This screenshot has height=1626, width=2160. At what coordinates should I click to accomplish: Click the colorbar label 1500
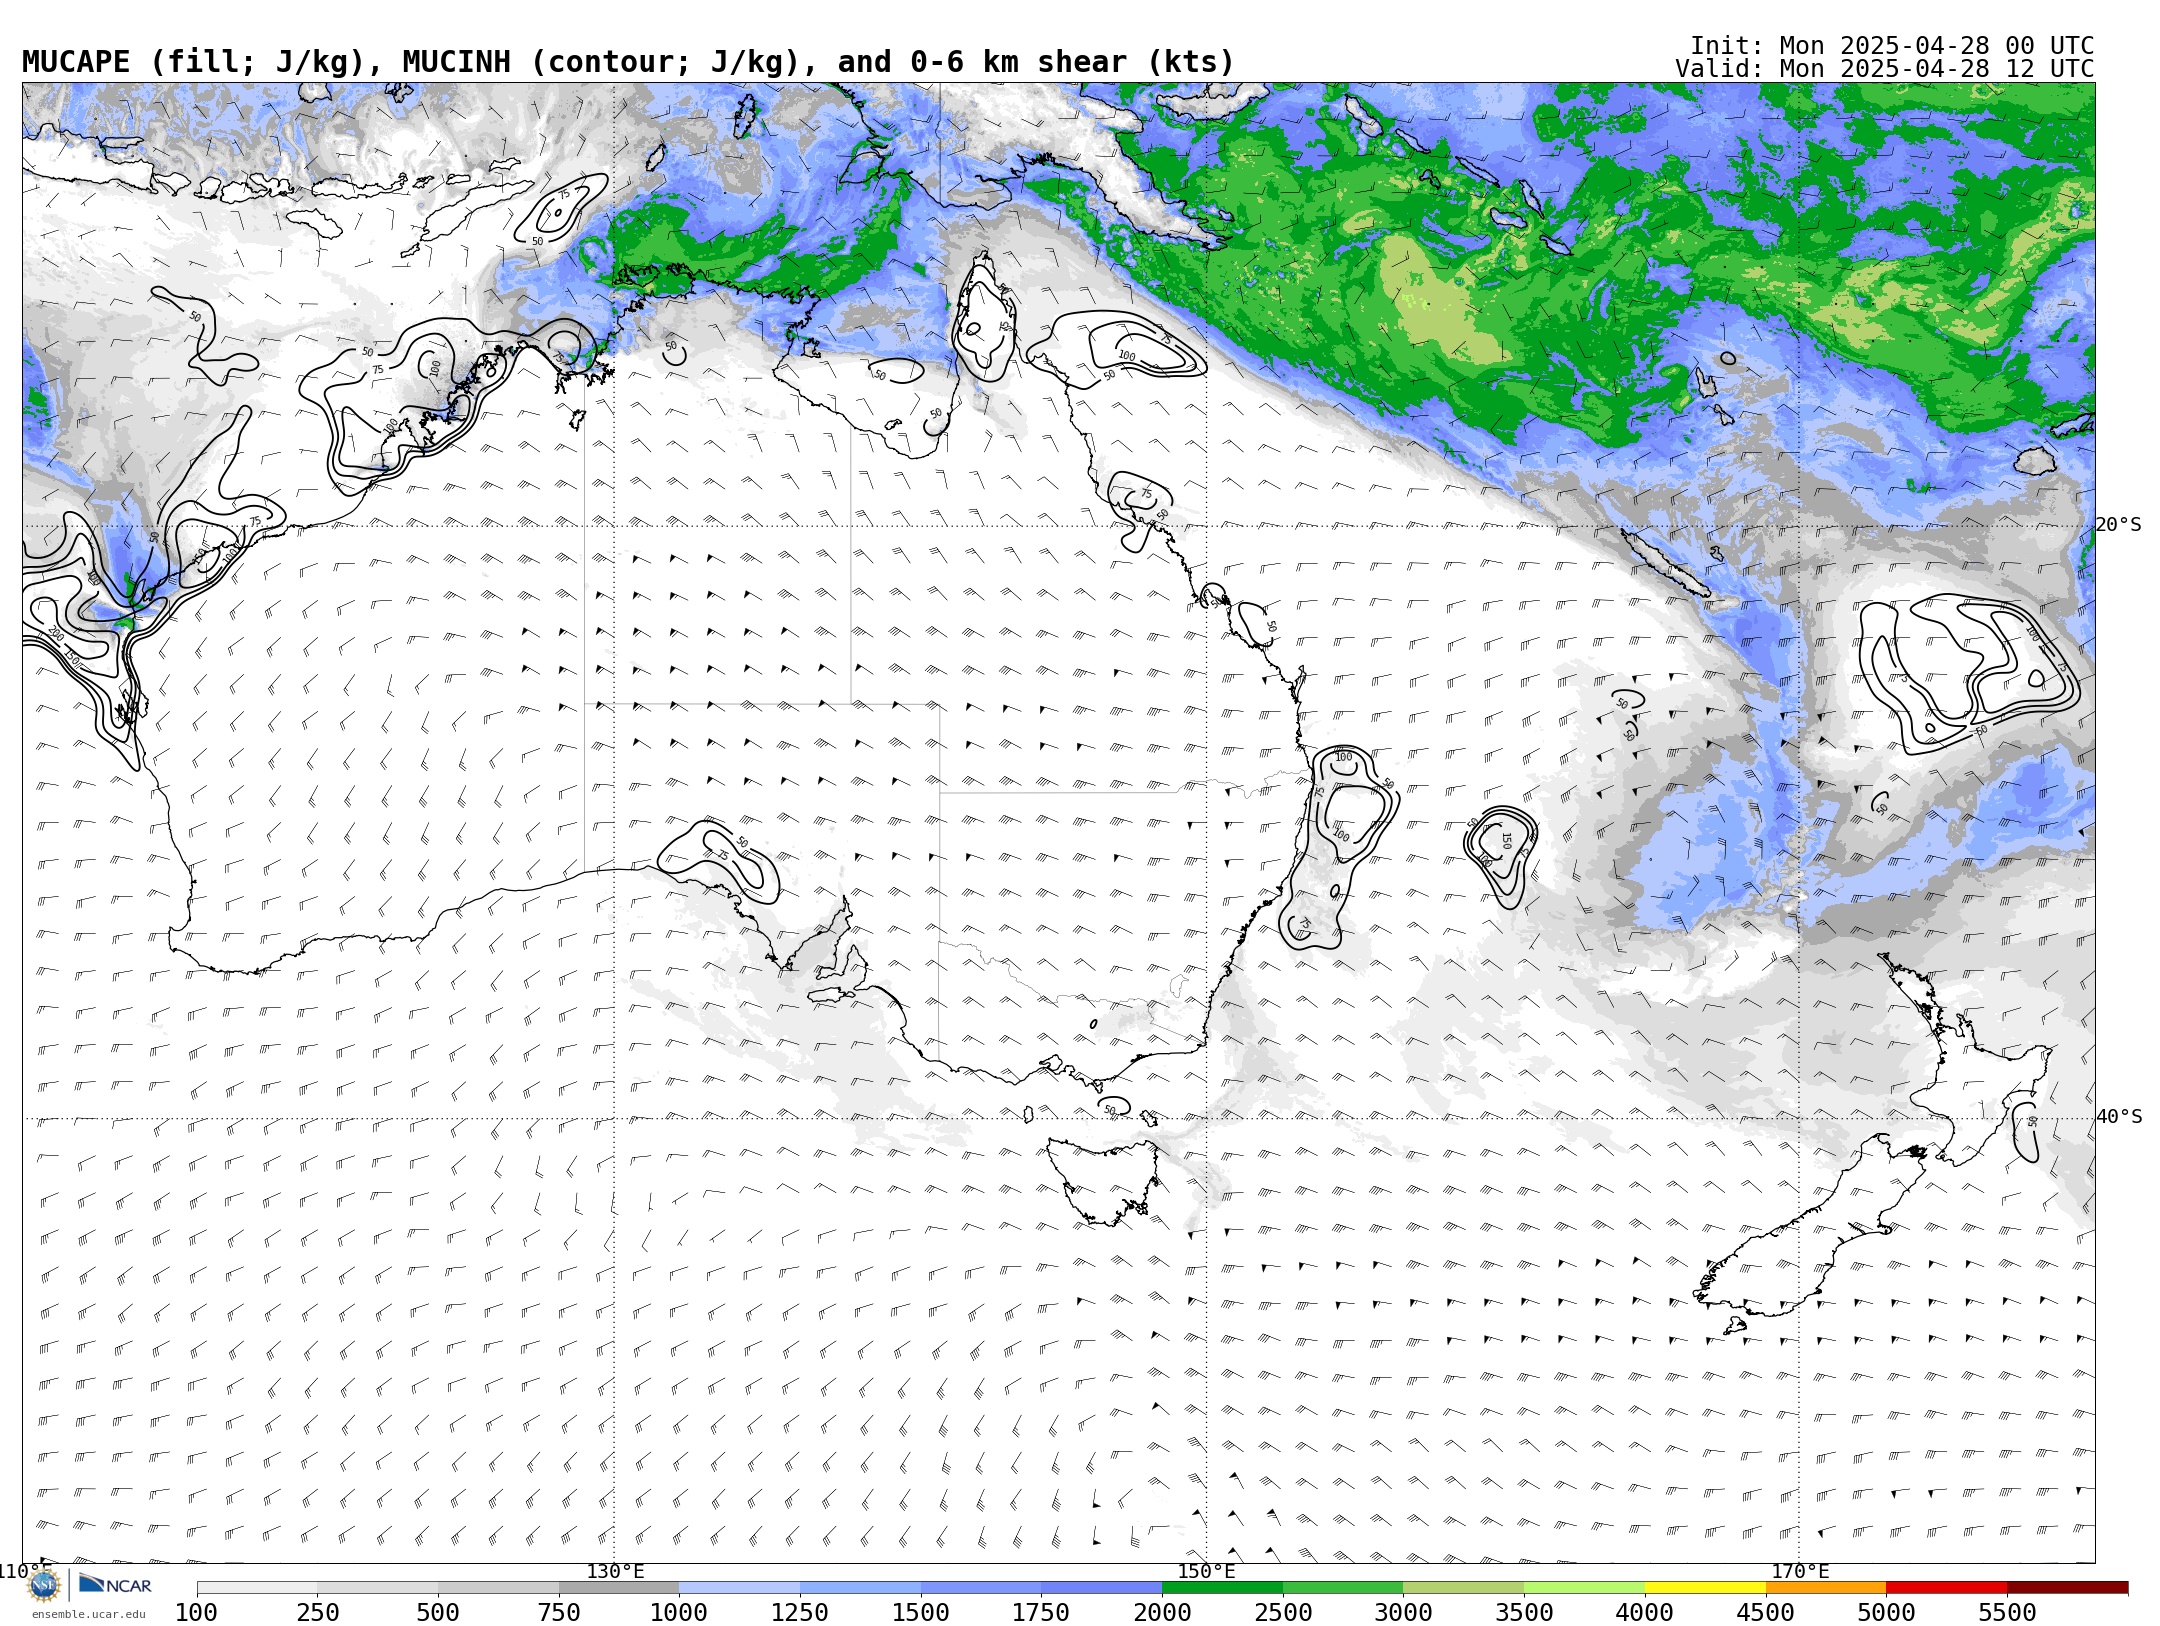click(x=921, y=1613)
